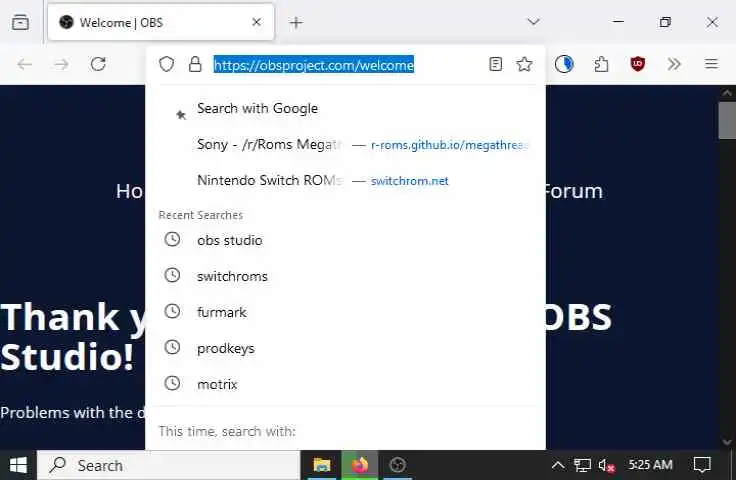View site security padlock details

point(195,64)
